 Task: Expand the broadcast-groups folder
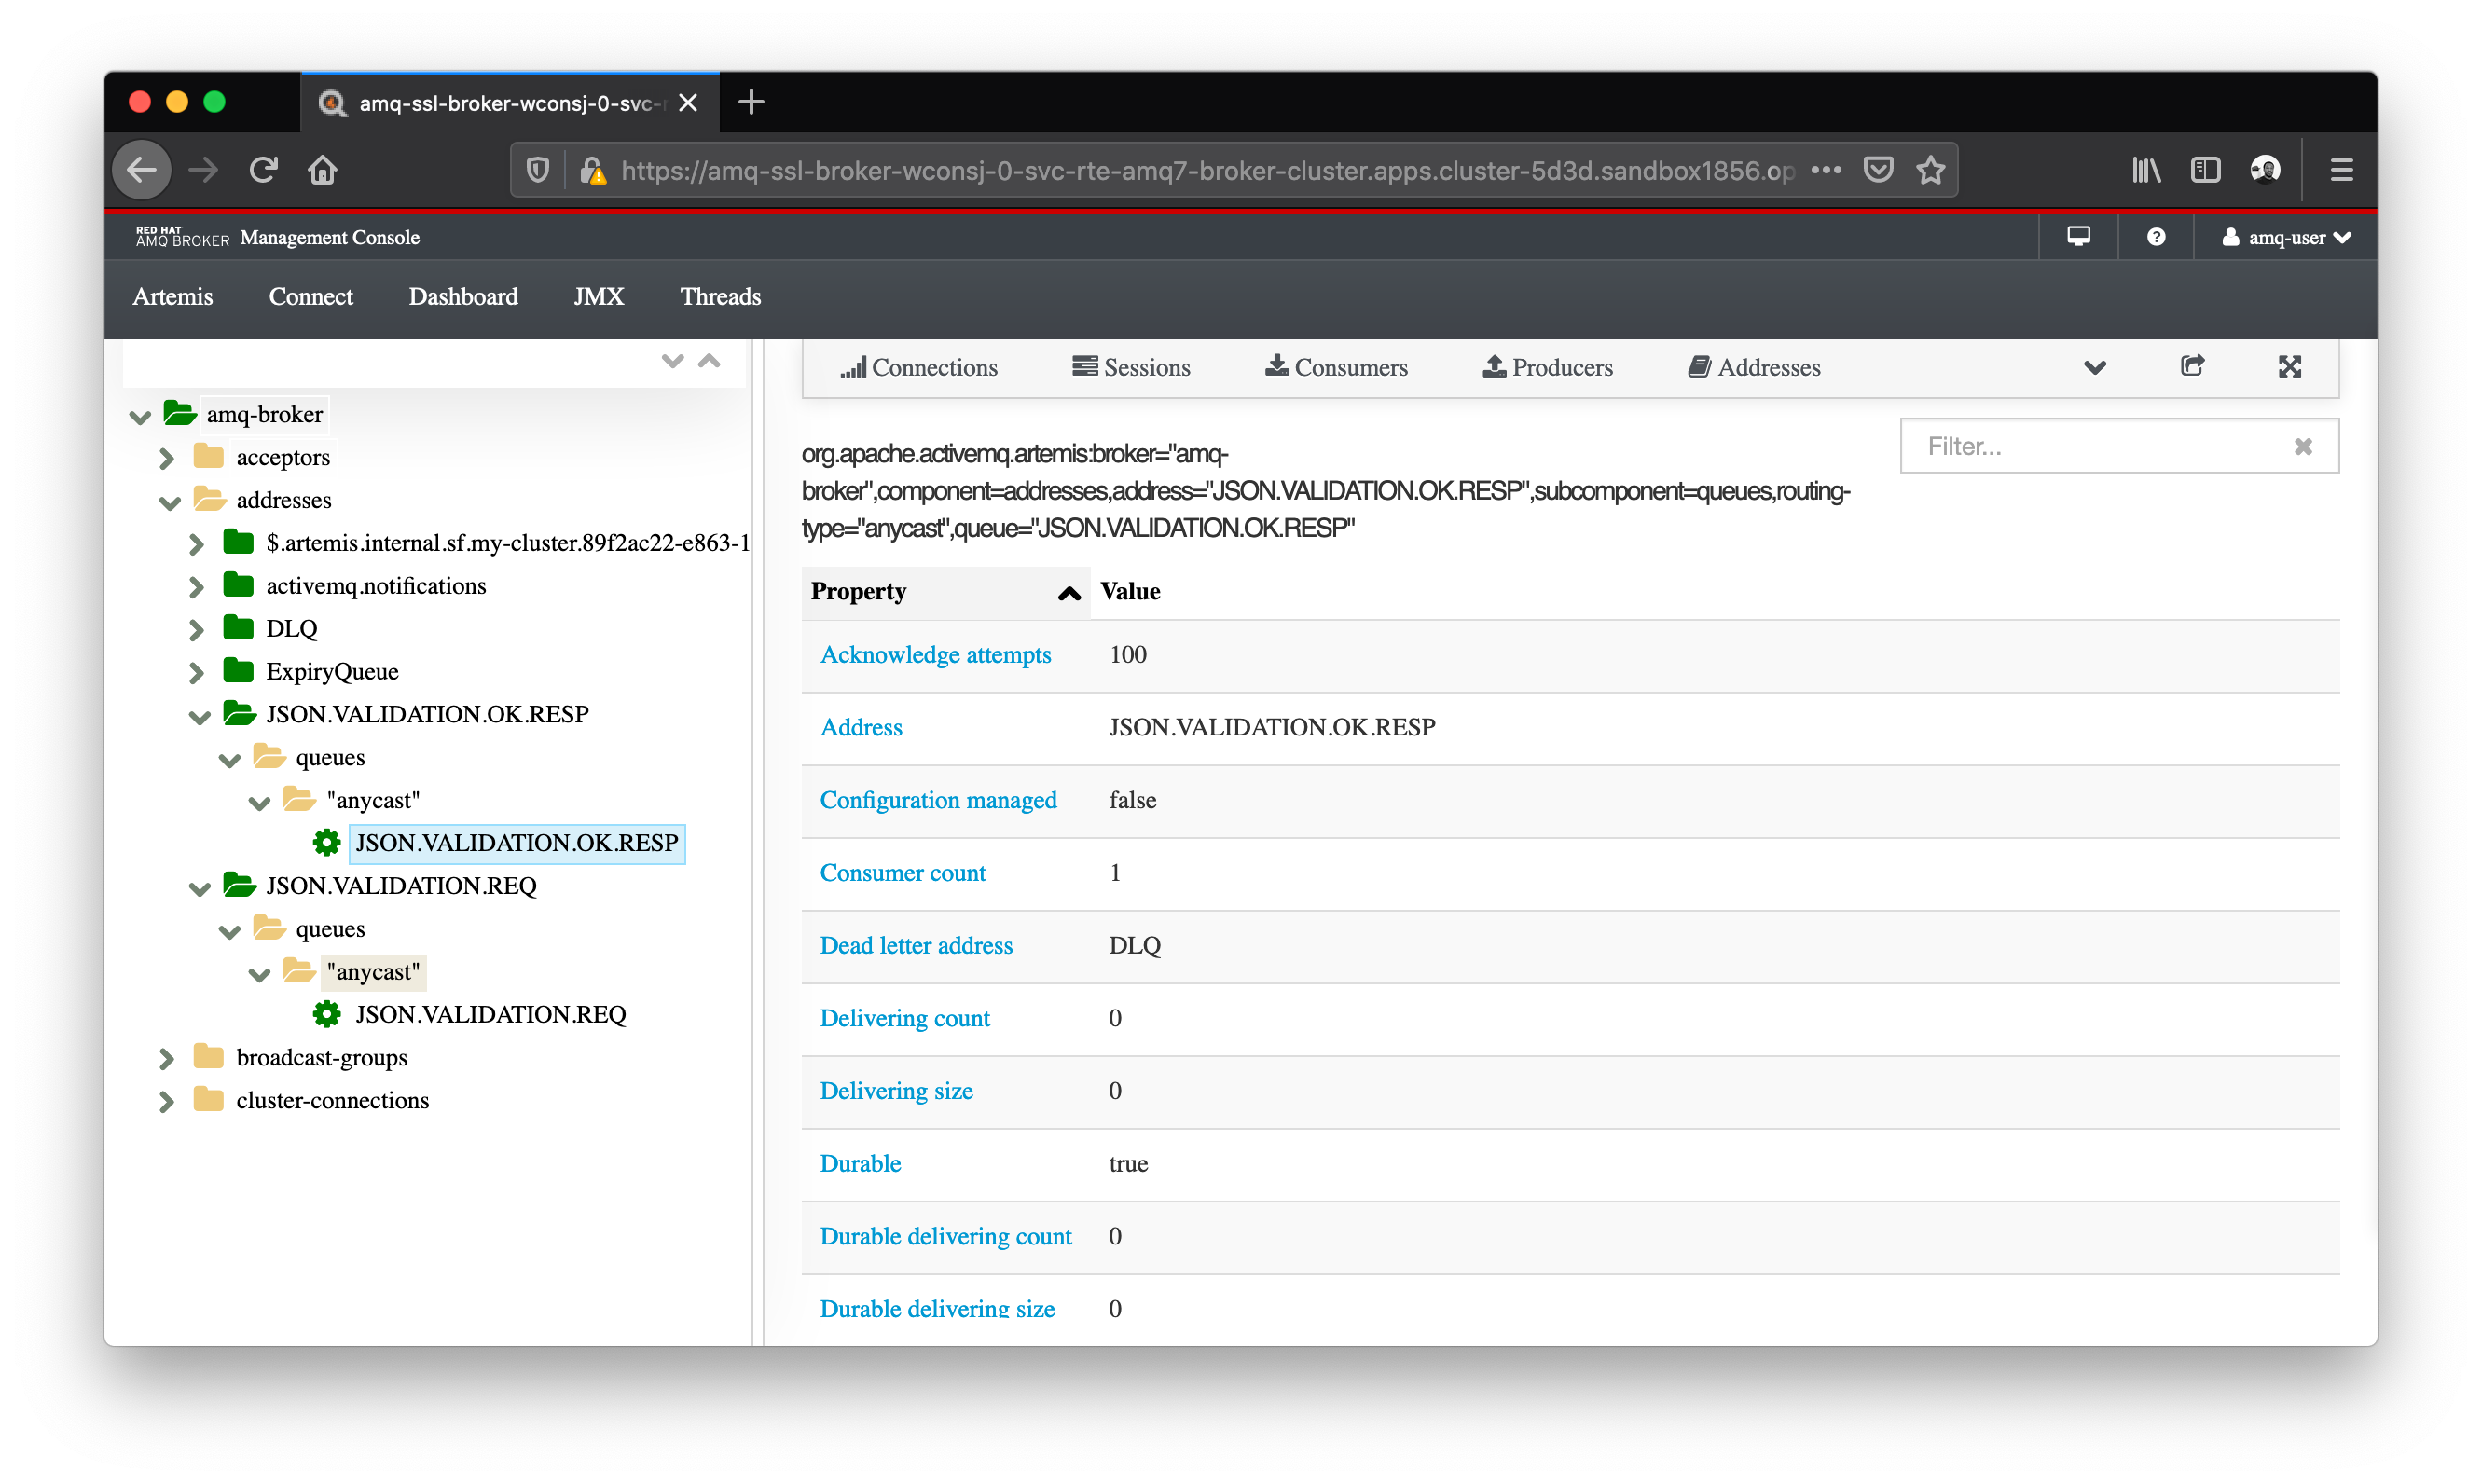point(167,1058)
